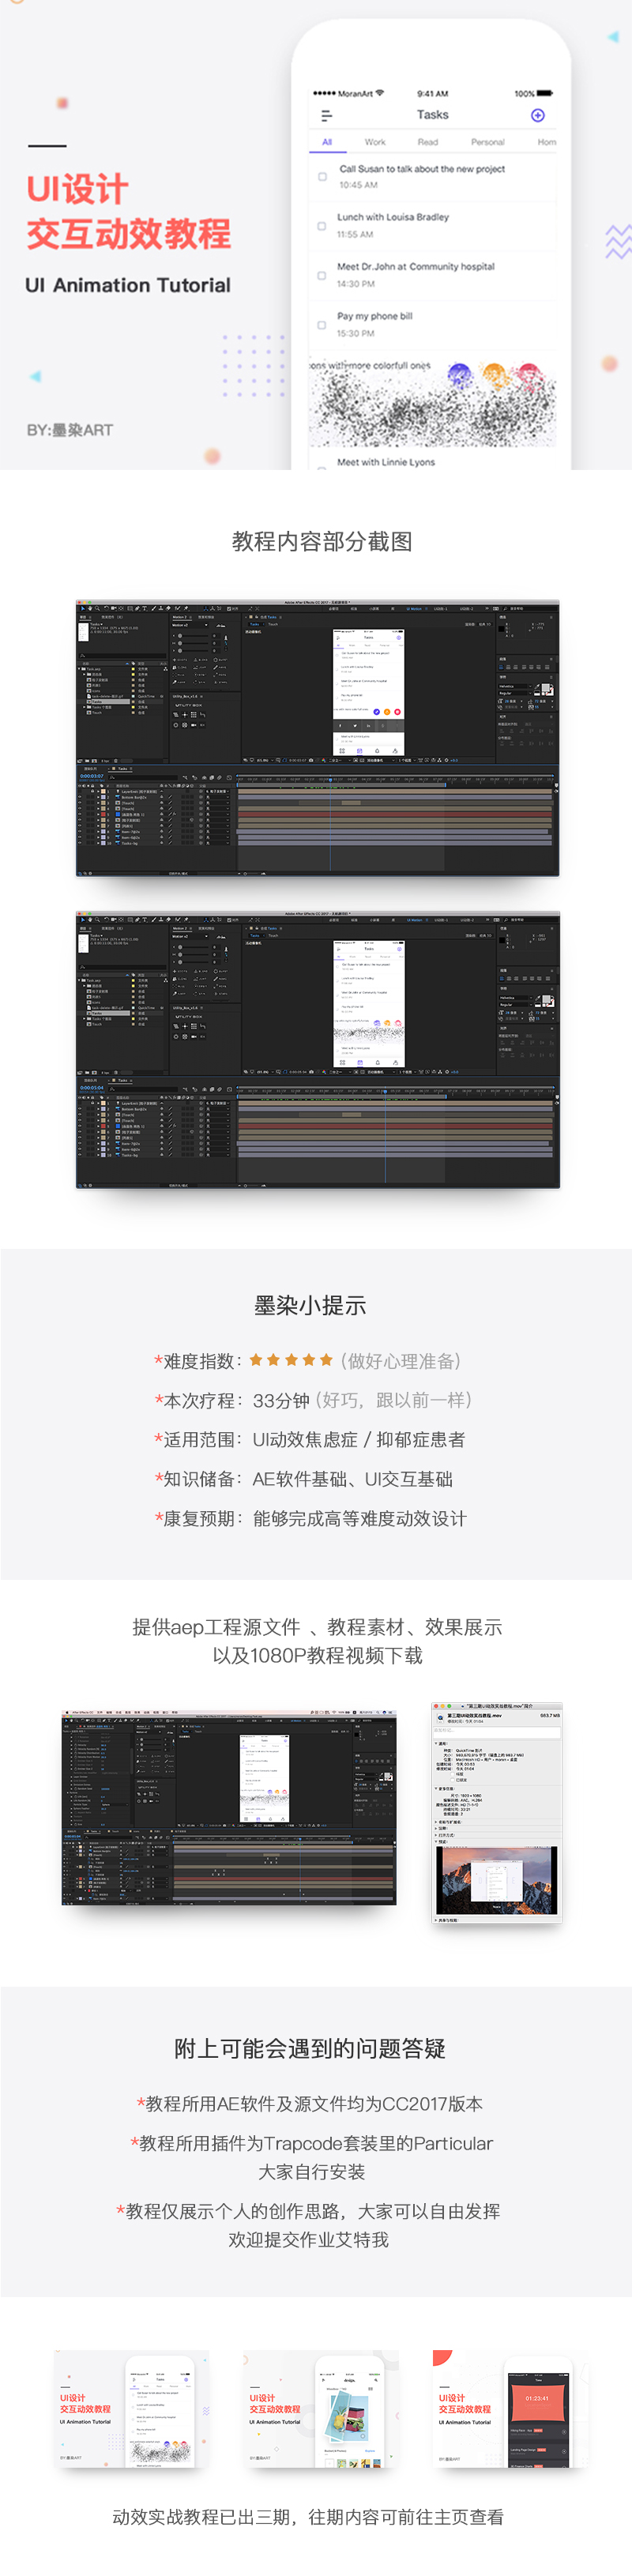The height and width of the screenshot is (2576, 632).
Task: Click the 'Lunch with Louisa Bradley' task title
Action: (393, 217)
